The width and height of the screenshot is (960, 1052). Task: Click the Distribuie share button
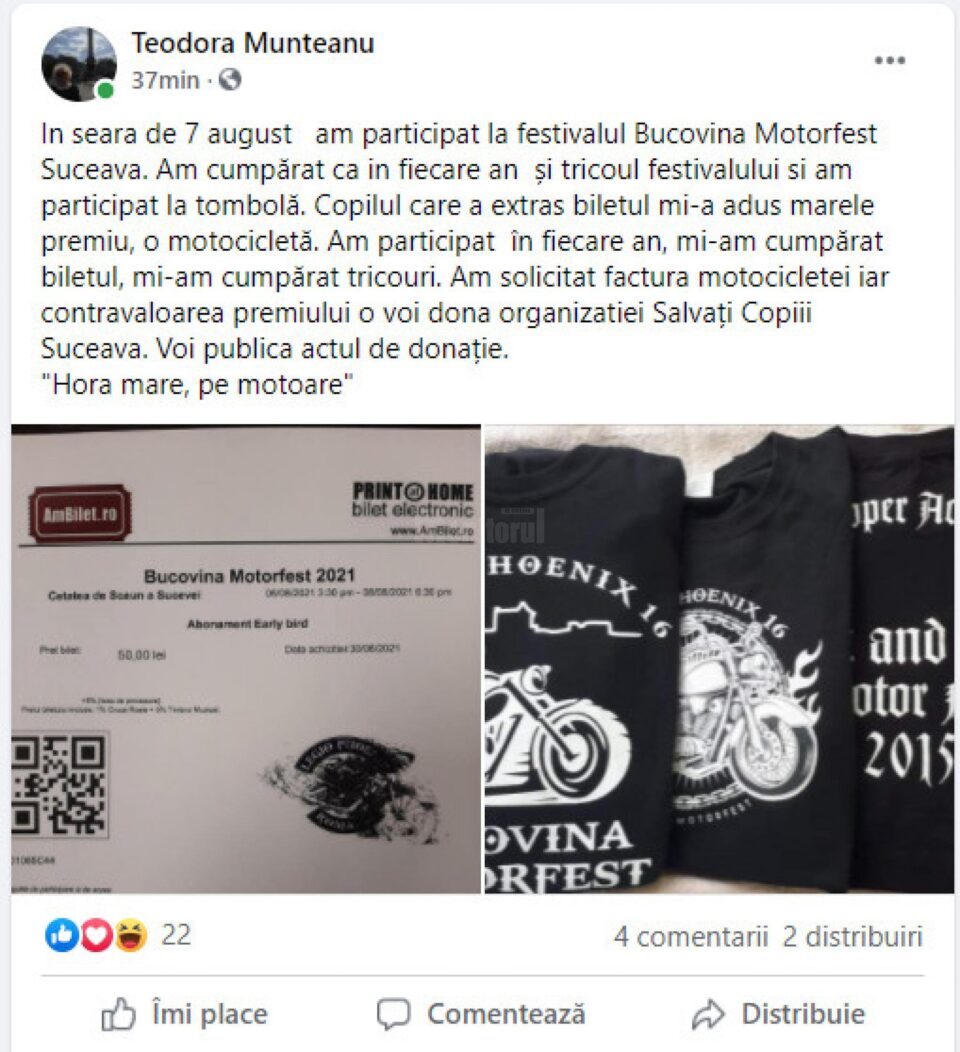[779, 1014]
